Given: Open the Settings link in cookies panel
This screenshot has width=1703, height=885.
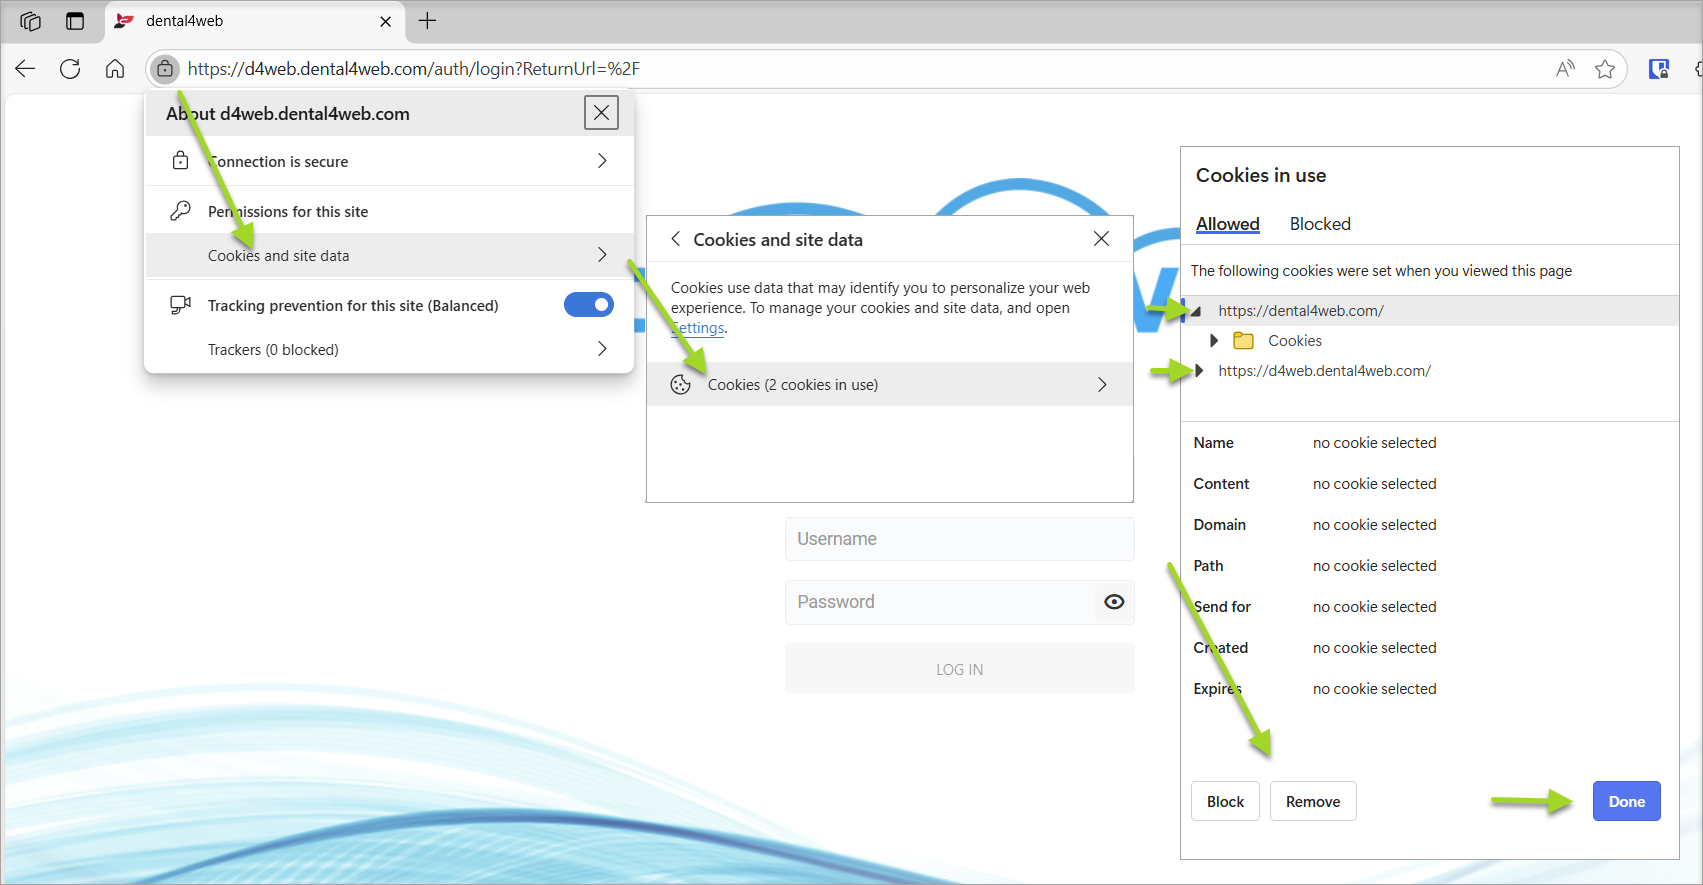Looking at the screenshot, I should pos(698,328).
